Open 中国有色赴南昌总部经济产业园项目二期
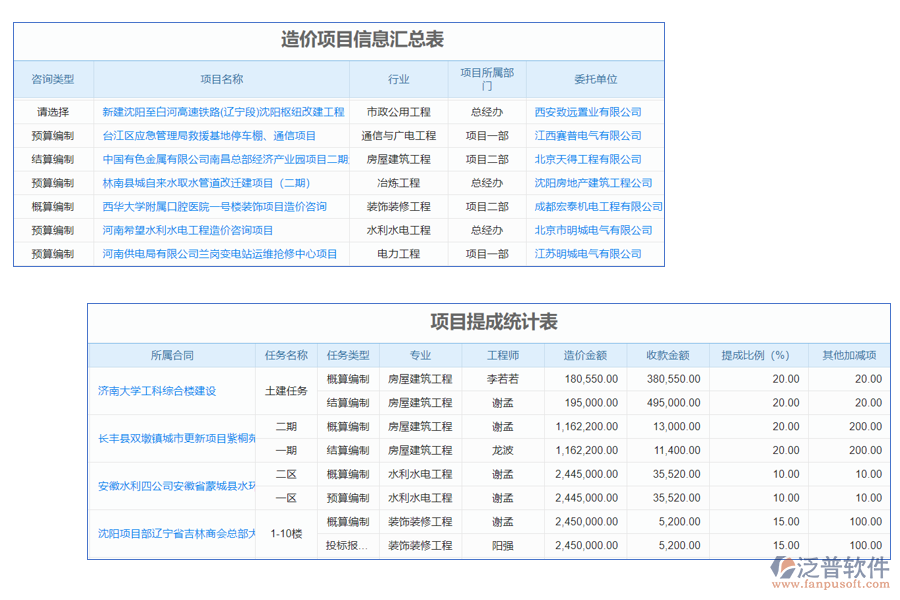The image size is (900, 600). pos(222,159)
